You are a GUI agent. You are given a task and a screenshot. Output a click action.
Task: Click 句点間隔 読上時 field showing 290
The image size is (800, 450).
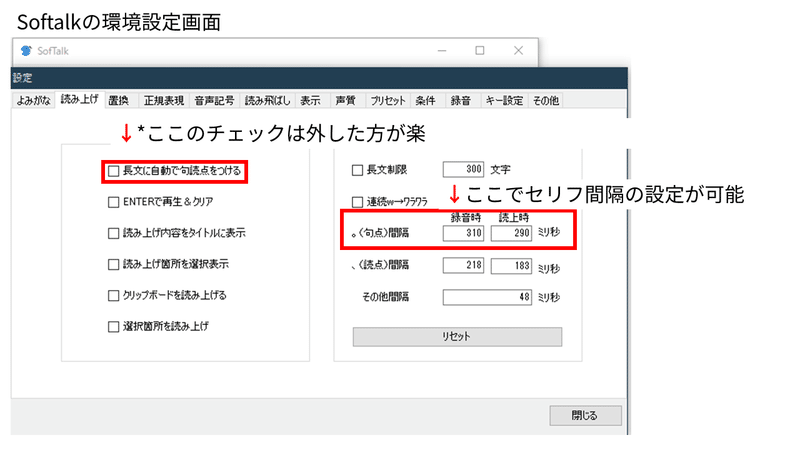click(511, 233)
